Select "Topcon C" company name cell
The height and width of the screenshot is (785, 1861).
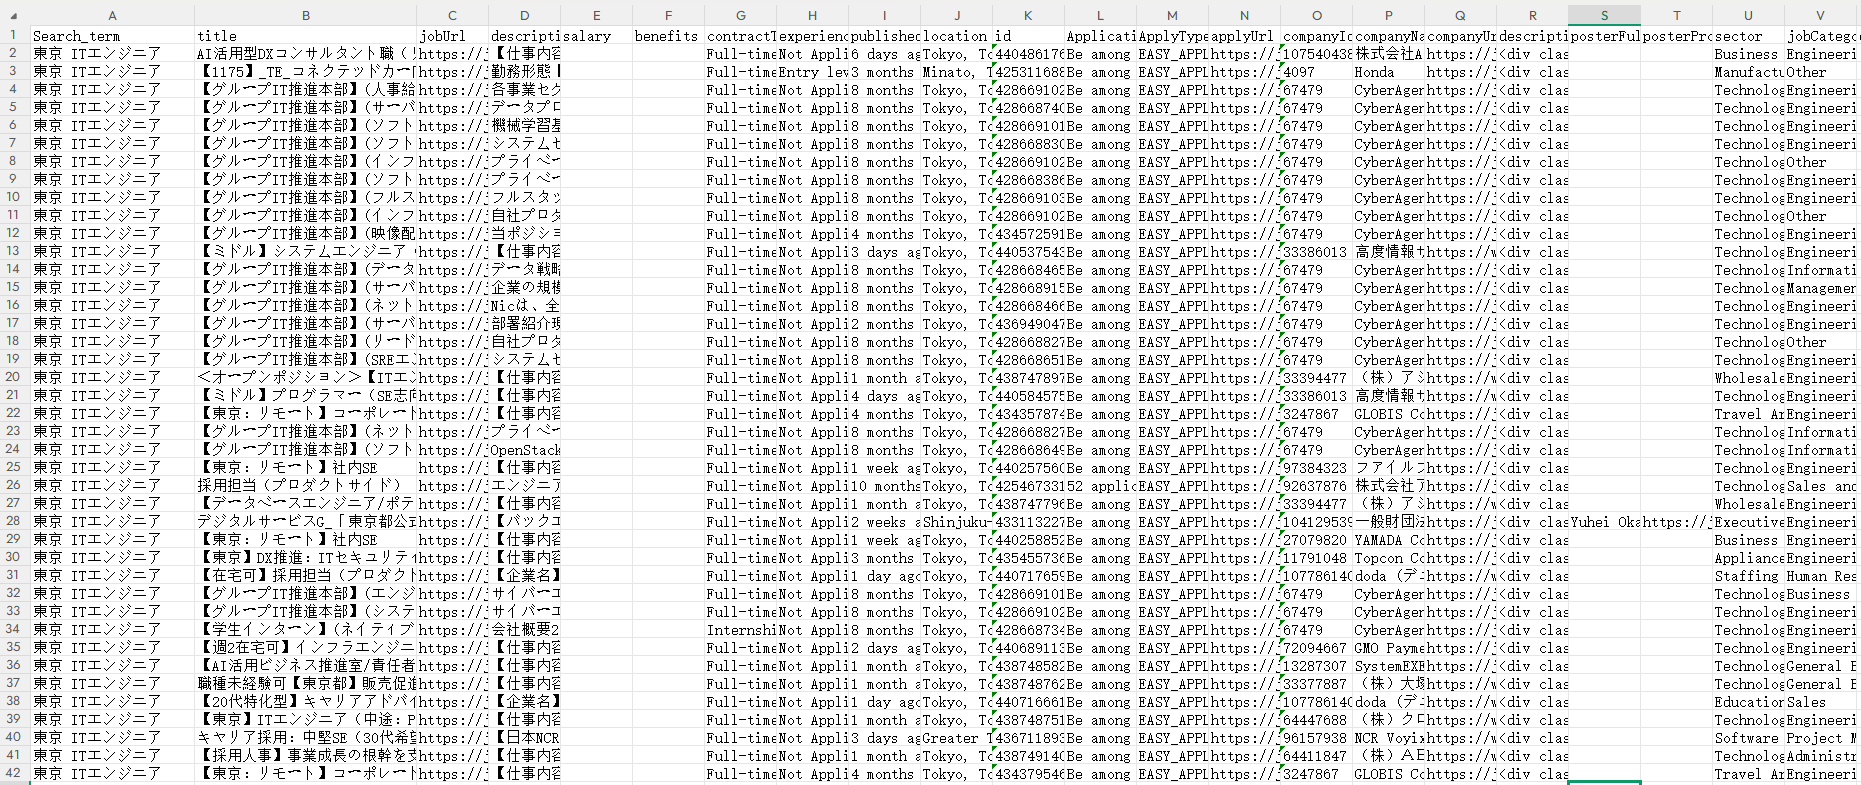pos(1388,558)
